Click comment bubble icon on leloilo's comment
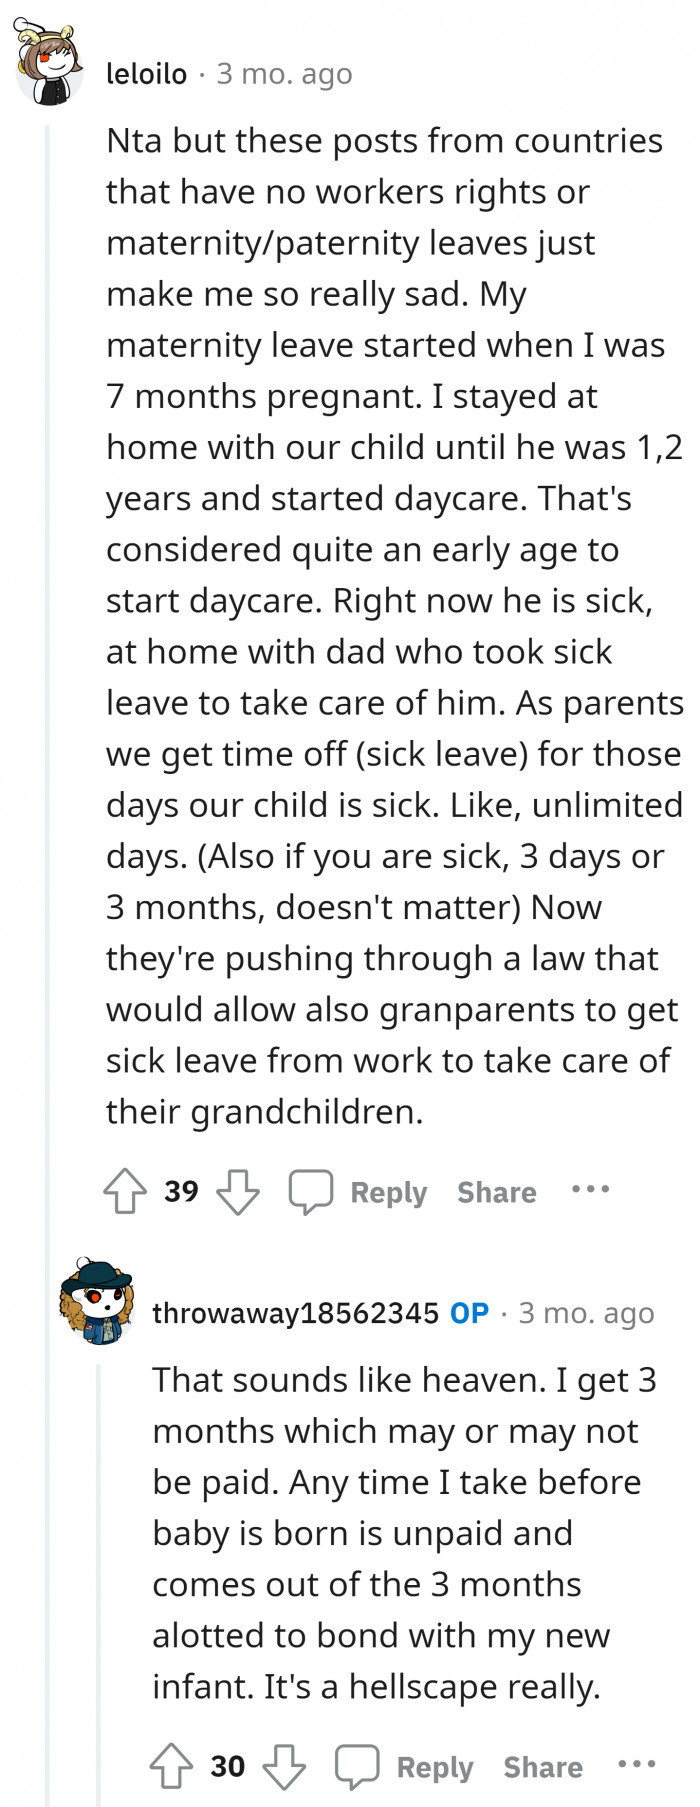The width and height of the screenshot is (700, 1807). [x=310, y=1191]
